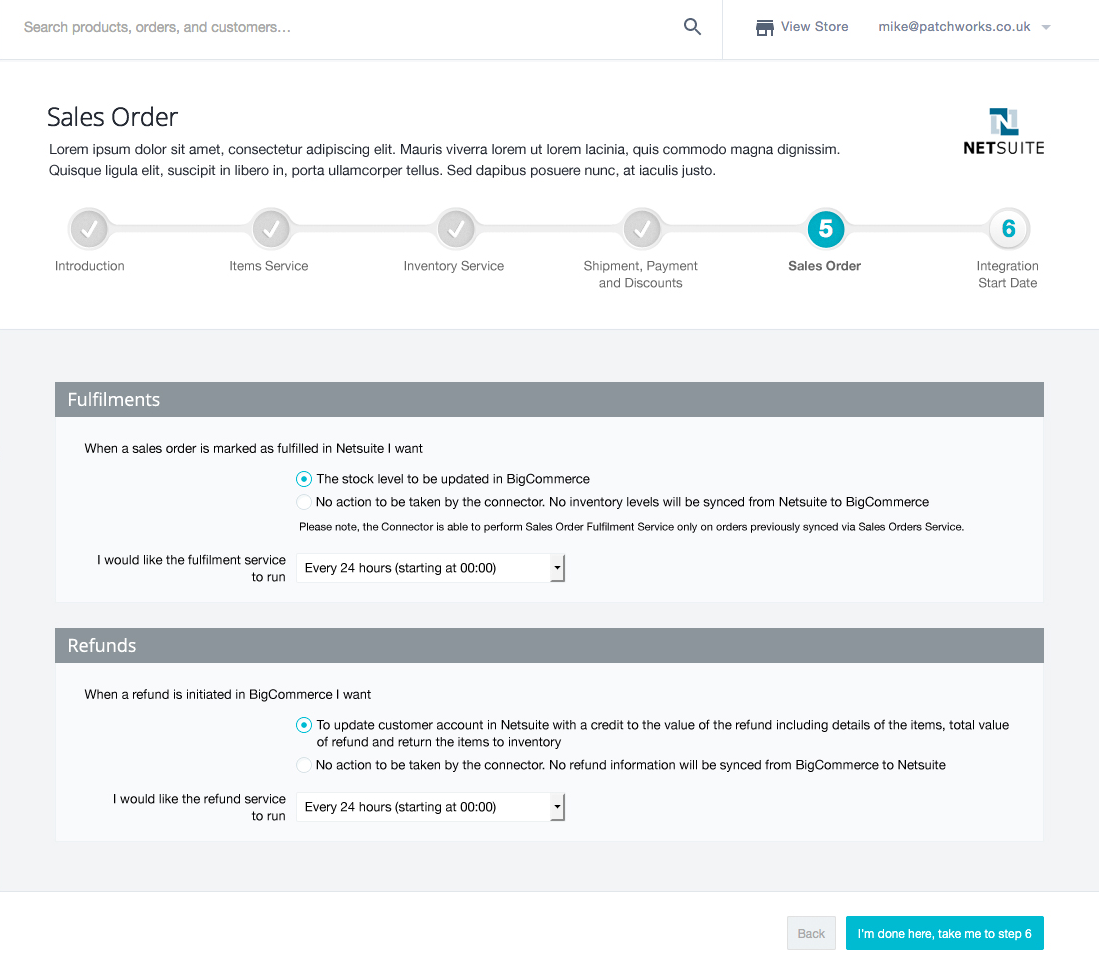Select update customer account with credit option
Viewport: 1100px width, 964px height.
[x=304, y=725]
